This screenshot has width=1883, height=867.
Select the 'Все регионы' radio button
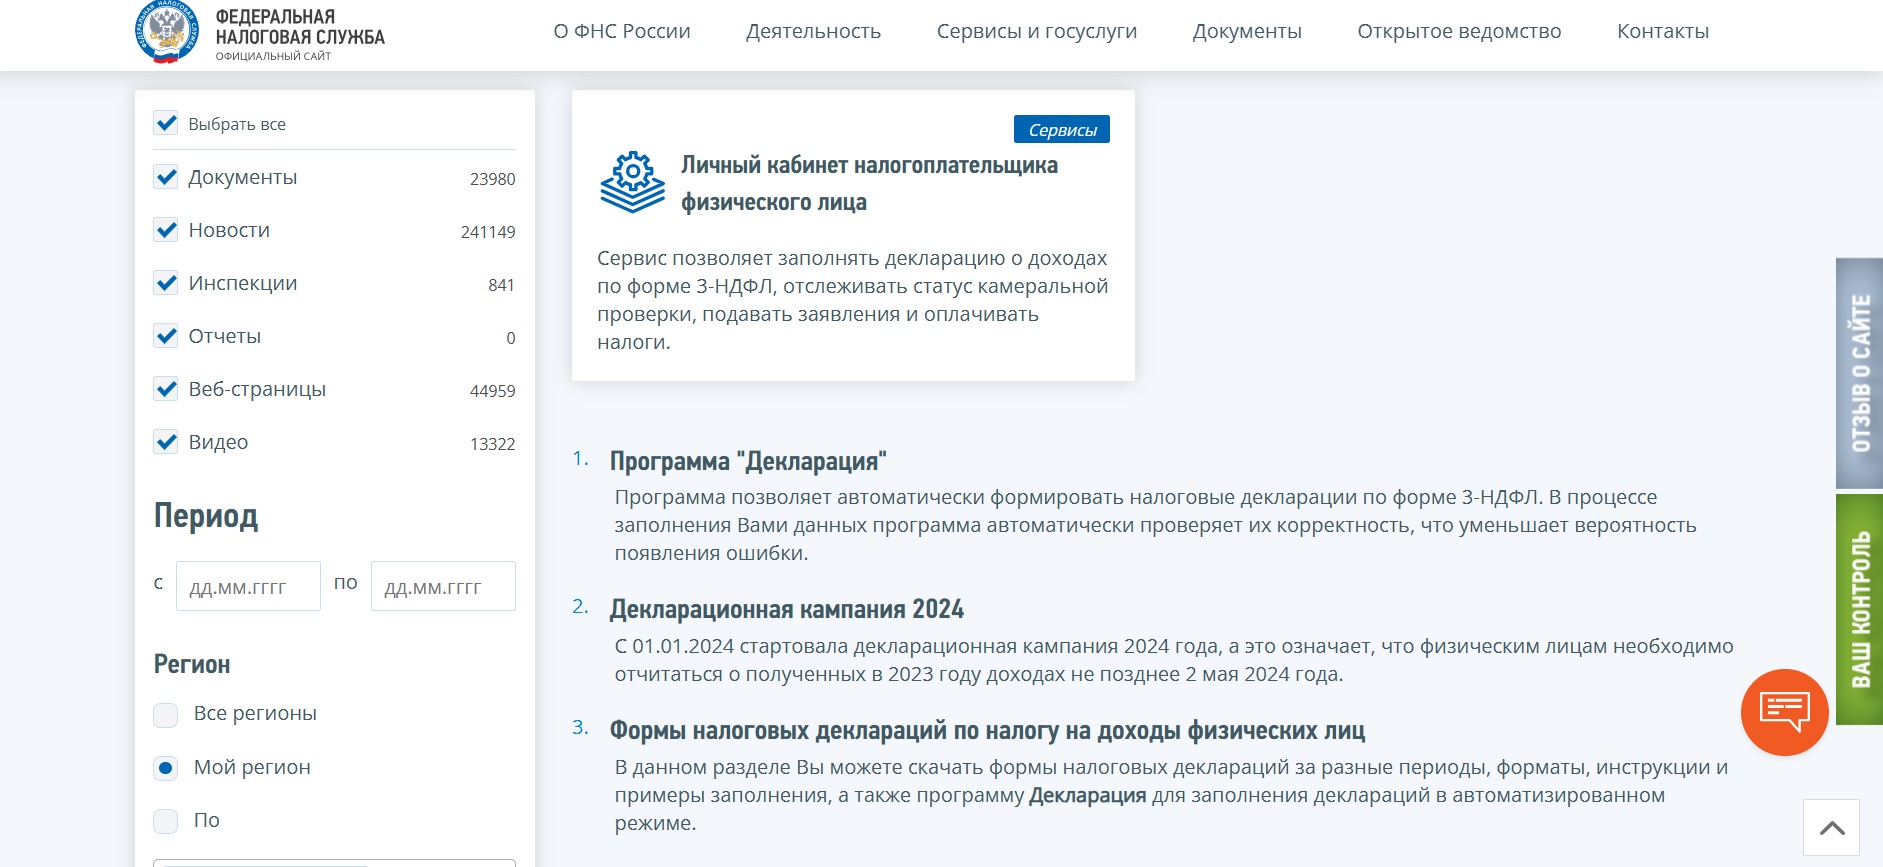pos(166,715)
